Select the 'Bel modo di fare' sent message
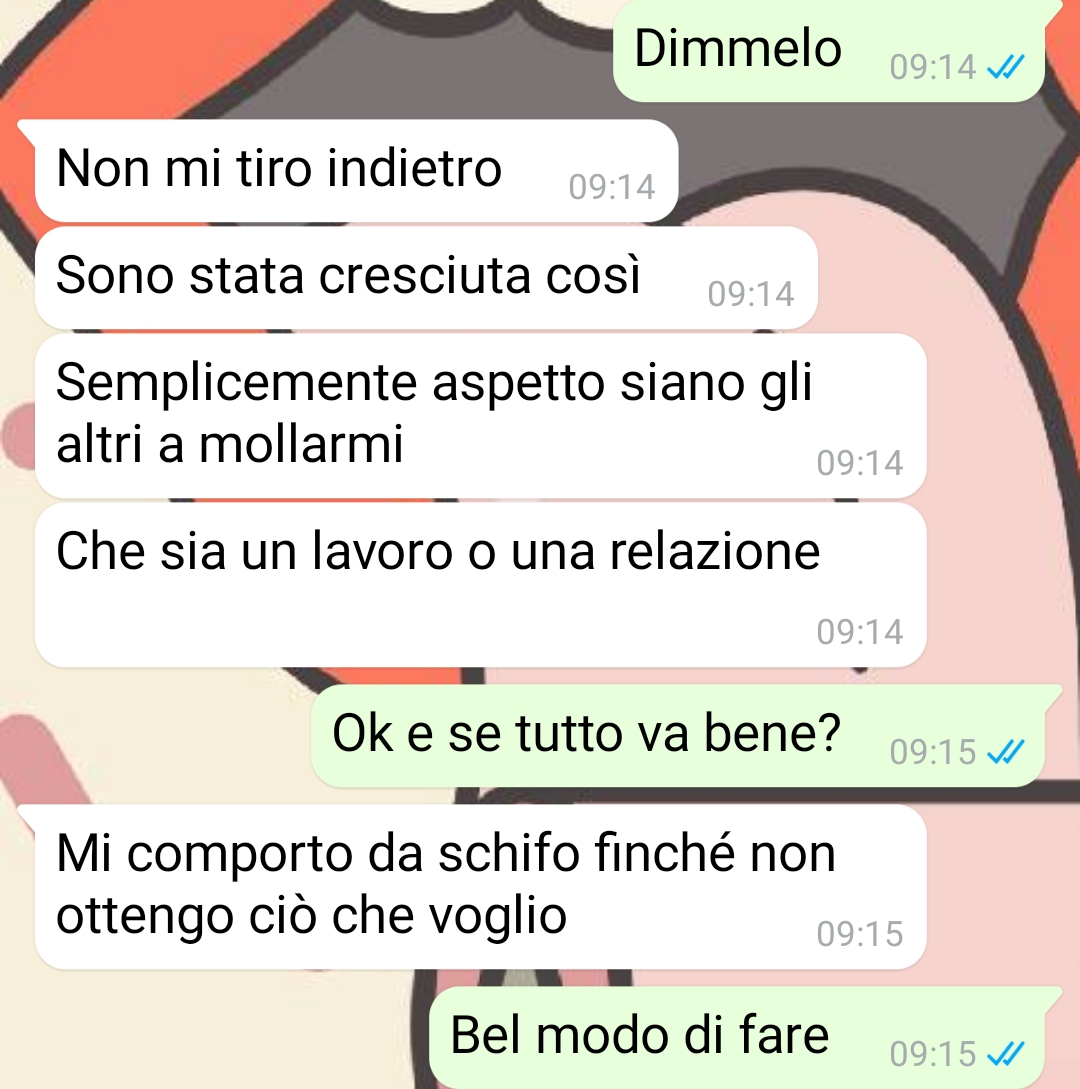The height and width of the screenshot is (1089, 1080). click(737, 1038)
